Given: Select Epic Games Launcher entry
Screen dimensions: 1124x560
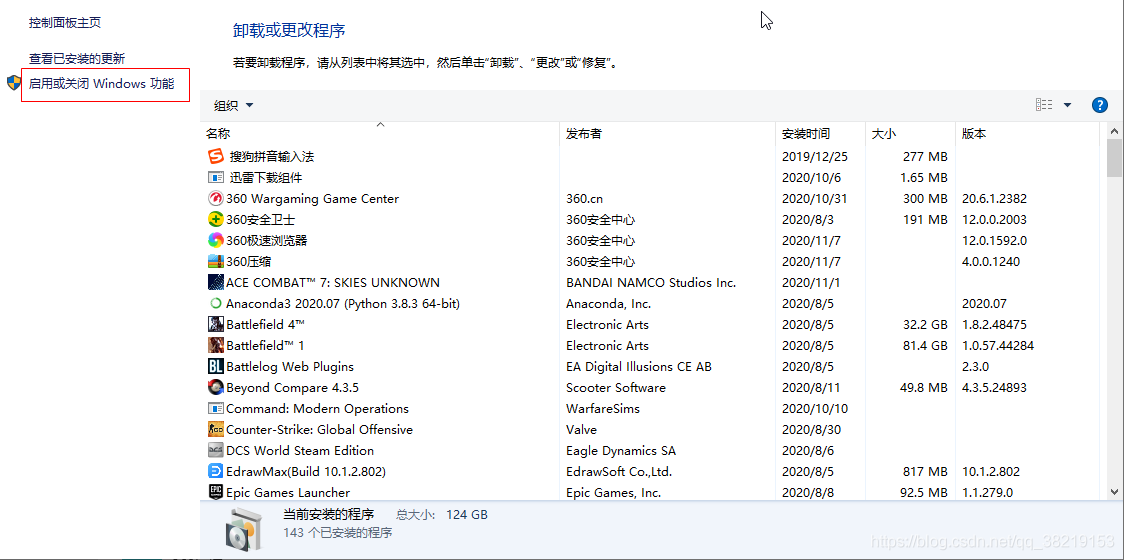Looking at the screenshot, I should (288, 493).
